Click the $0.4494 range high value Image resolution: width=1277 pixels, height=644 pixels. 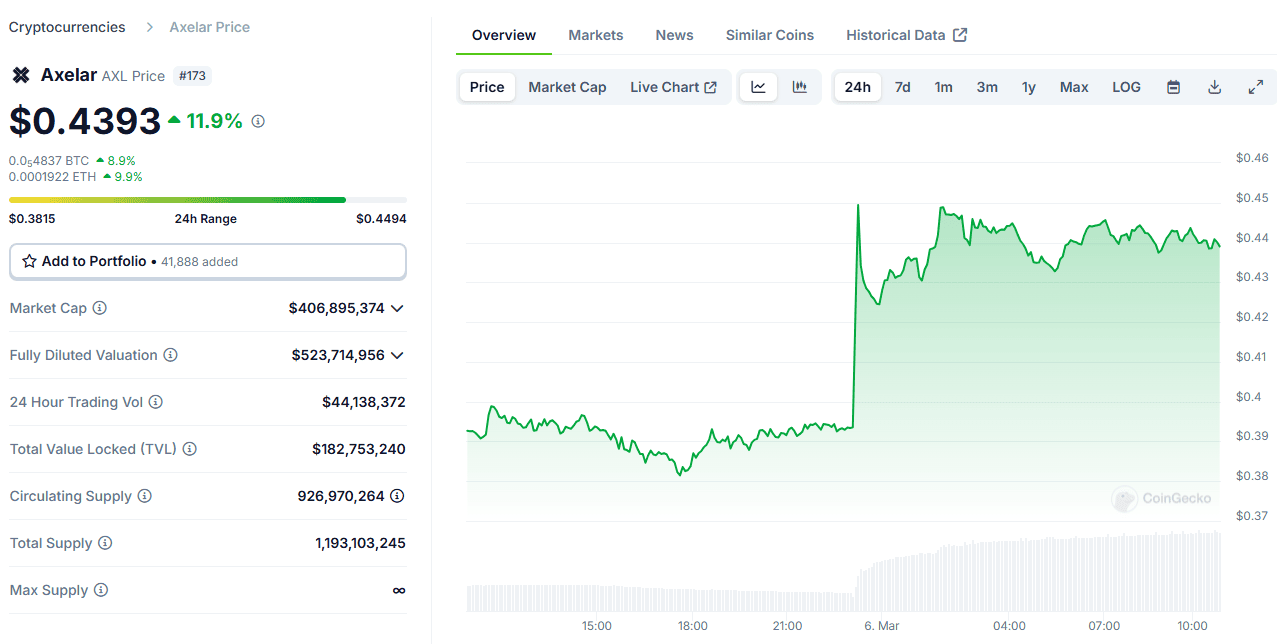click(x=382, y=219)
